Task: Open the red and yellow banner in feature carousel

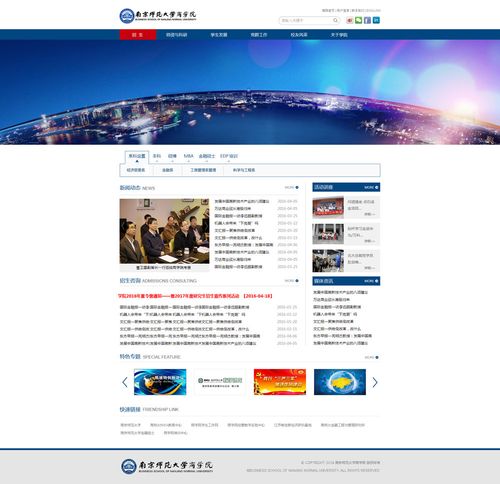Action: 280,382
